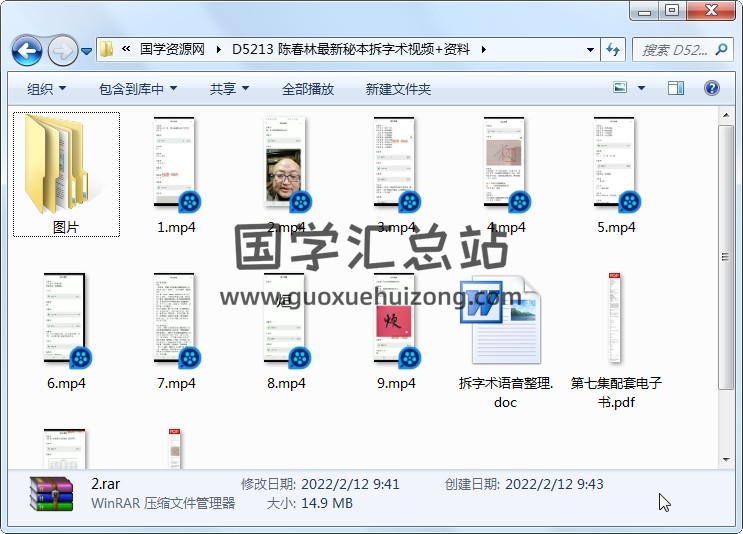Maximize the Explorer window
The width and height of the screenshot is (743, 534).
[672, 10]
